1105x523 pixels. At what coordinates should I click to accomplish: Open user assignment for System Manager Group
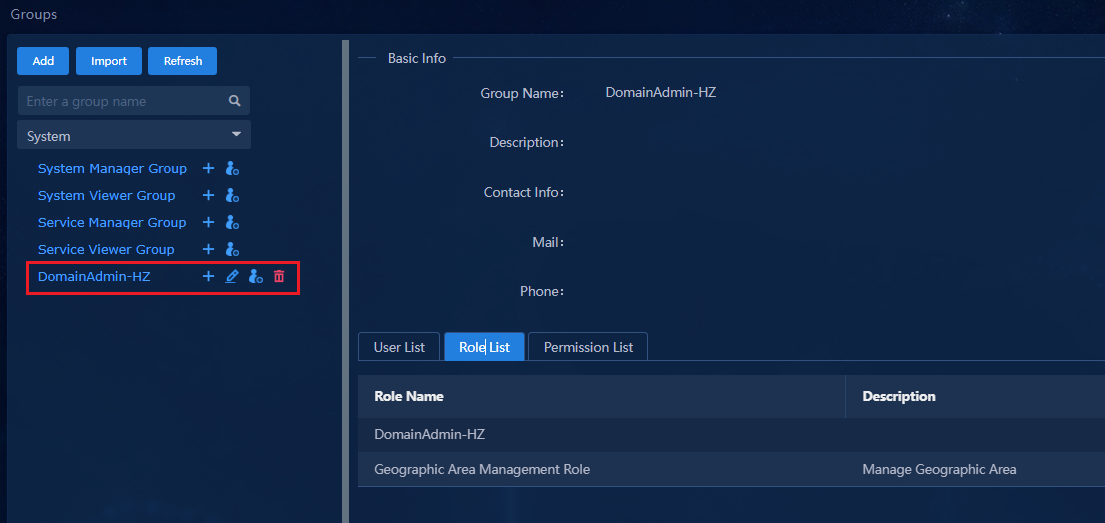click(233, 169)
